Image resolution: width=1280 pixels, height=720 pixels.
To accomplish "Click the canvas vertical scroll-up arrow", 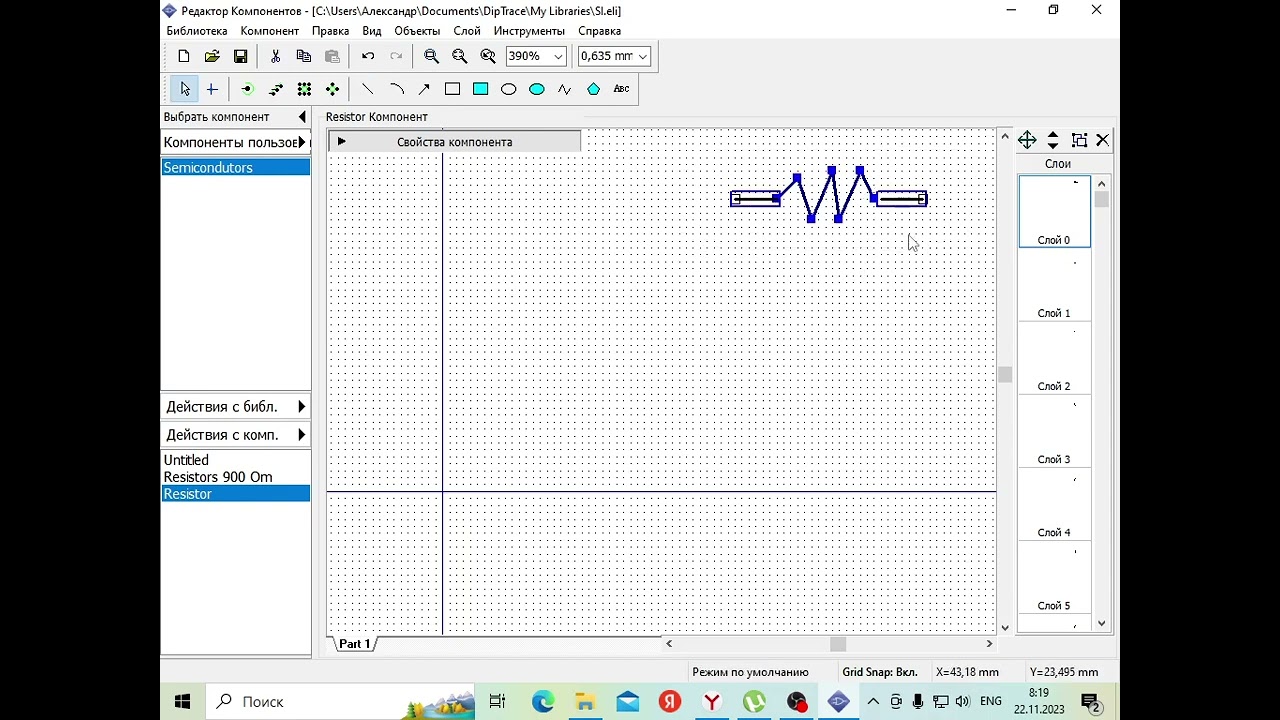I will [1004, 136].
